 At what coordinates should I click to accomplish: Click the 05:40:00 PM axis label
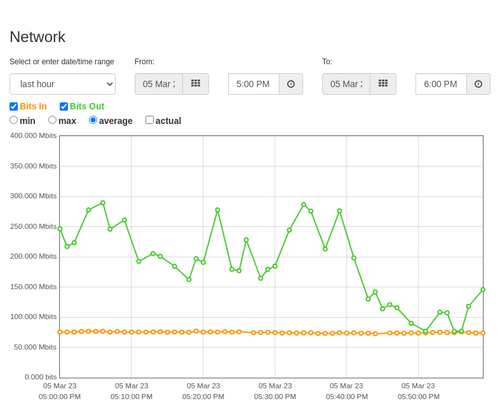pyautogui.click(x=347, y=397)
